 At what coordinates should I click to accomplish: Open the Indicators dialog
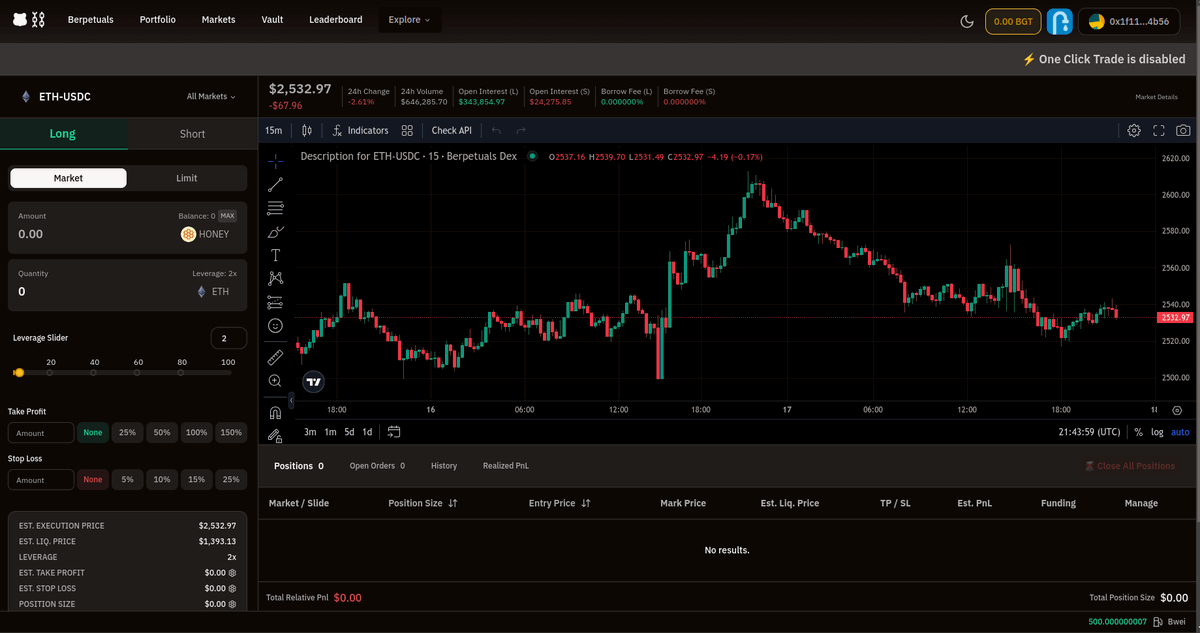click(360, 130)
